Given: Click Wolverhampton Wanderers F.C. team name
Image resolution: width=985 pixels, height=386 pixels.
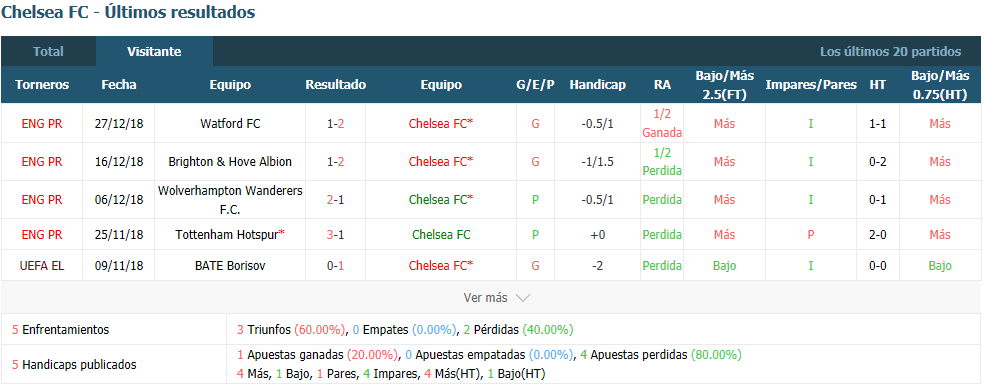Looking at the screenshot, I should [230, 199].
